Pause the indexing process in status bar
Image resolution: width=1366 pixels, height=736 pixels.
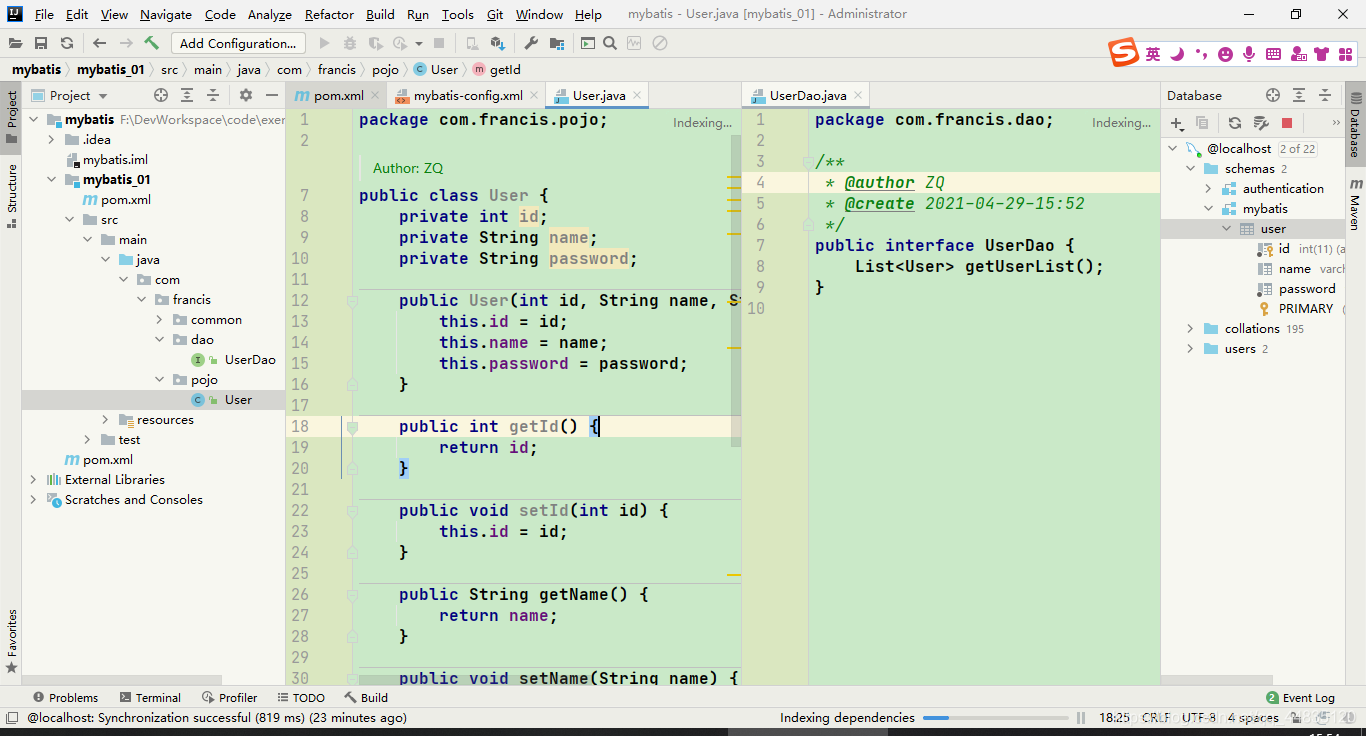(1080, 718)
